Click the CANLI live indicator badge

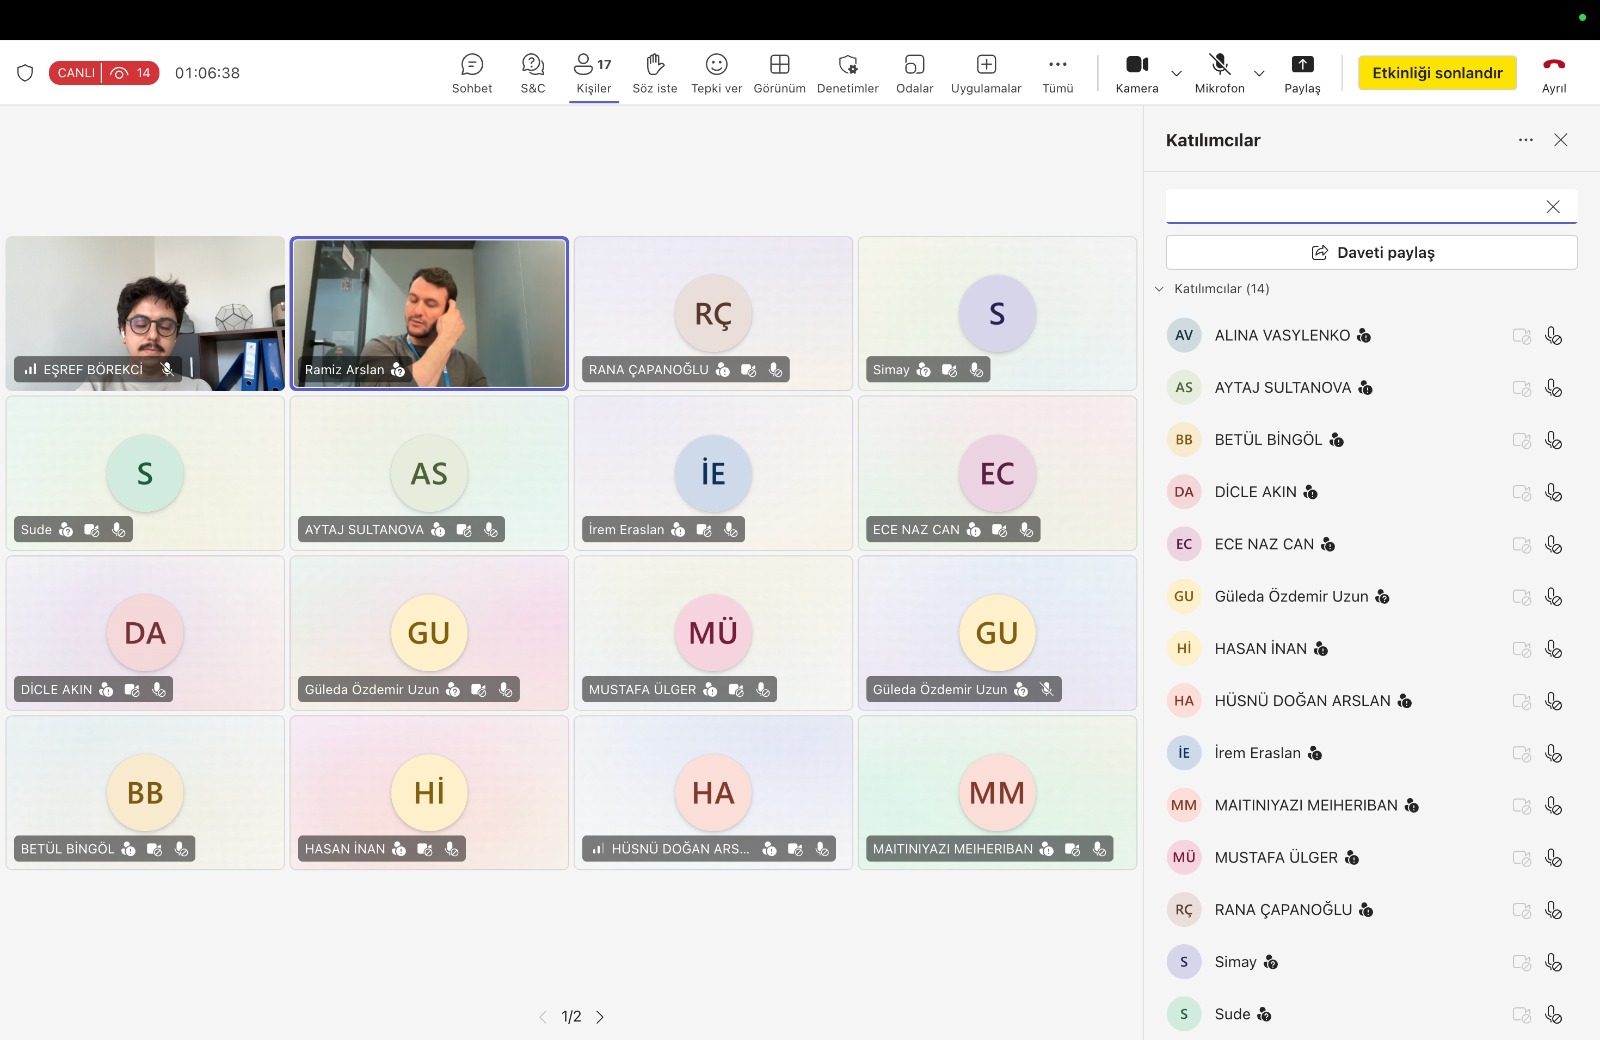click(x=104, y=73)
